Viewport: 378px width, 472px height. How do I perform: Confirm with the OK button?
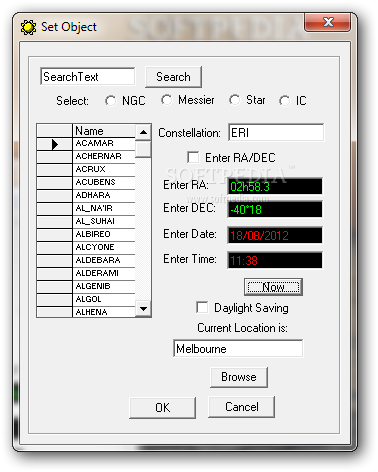pos(162,407)
